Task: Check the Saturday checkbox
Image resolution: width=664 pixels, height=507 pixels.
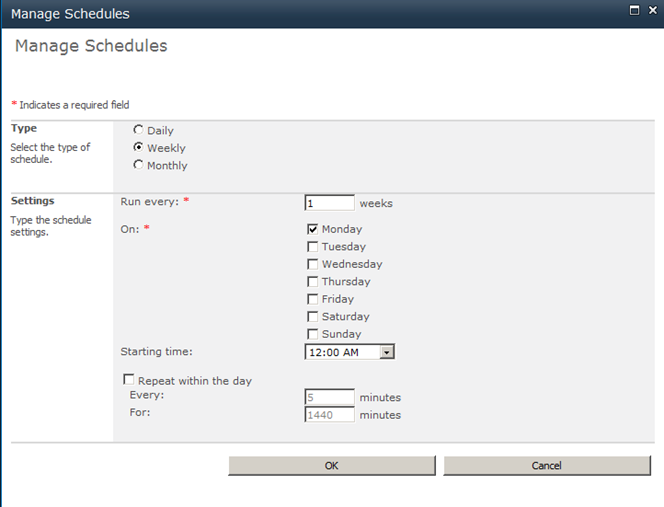Action: coord(313,316)
